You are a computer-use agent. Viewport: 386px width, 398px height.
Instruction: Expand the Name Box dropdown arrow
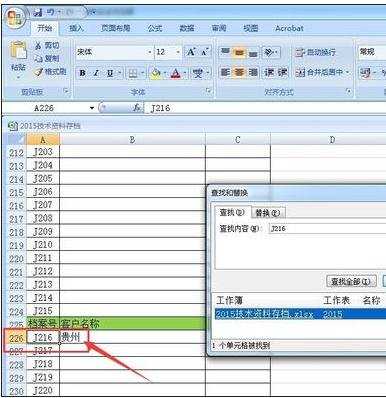tap(92, 108)
